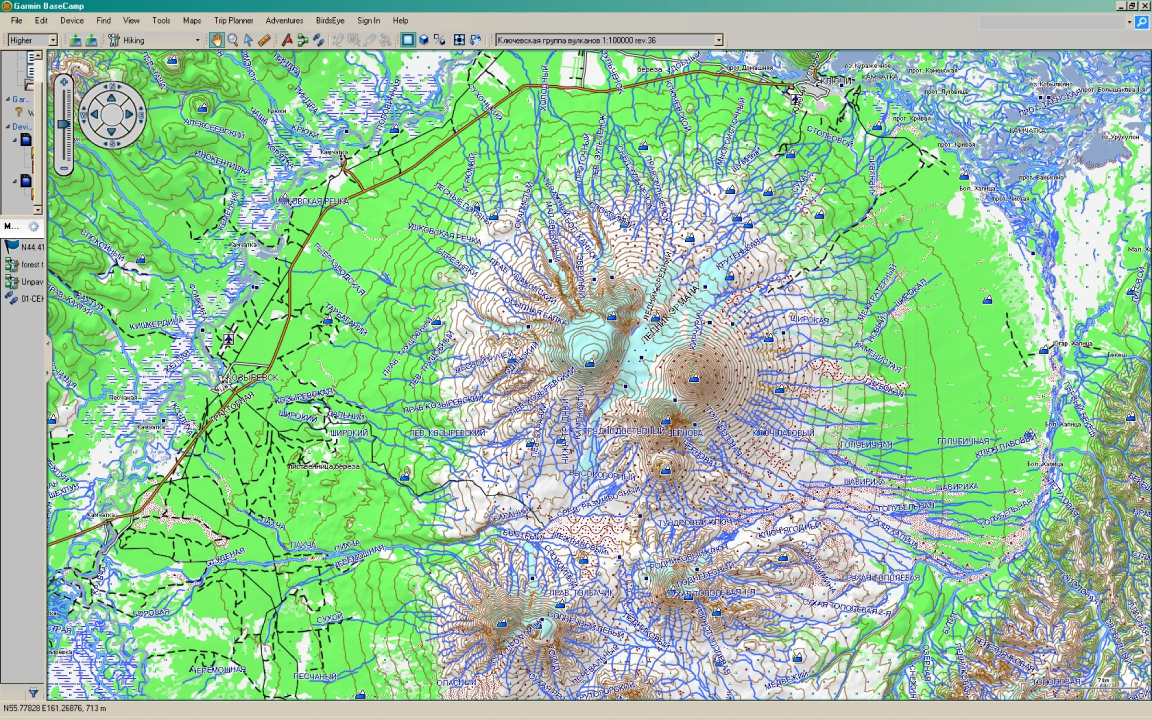Image resolution: width=1152 pixels, height=720 pixels.
Task: Click the blue search magnifier button
Action: coord(1141,22)
